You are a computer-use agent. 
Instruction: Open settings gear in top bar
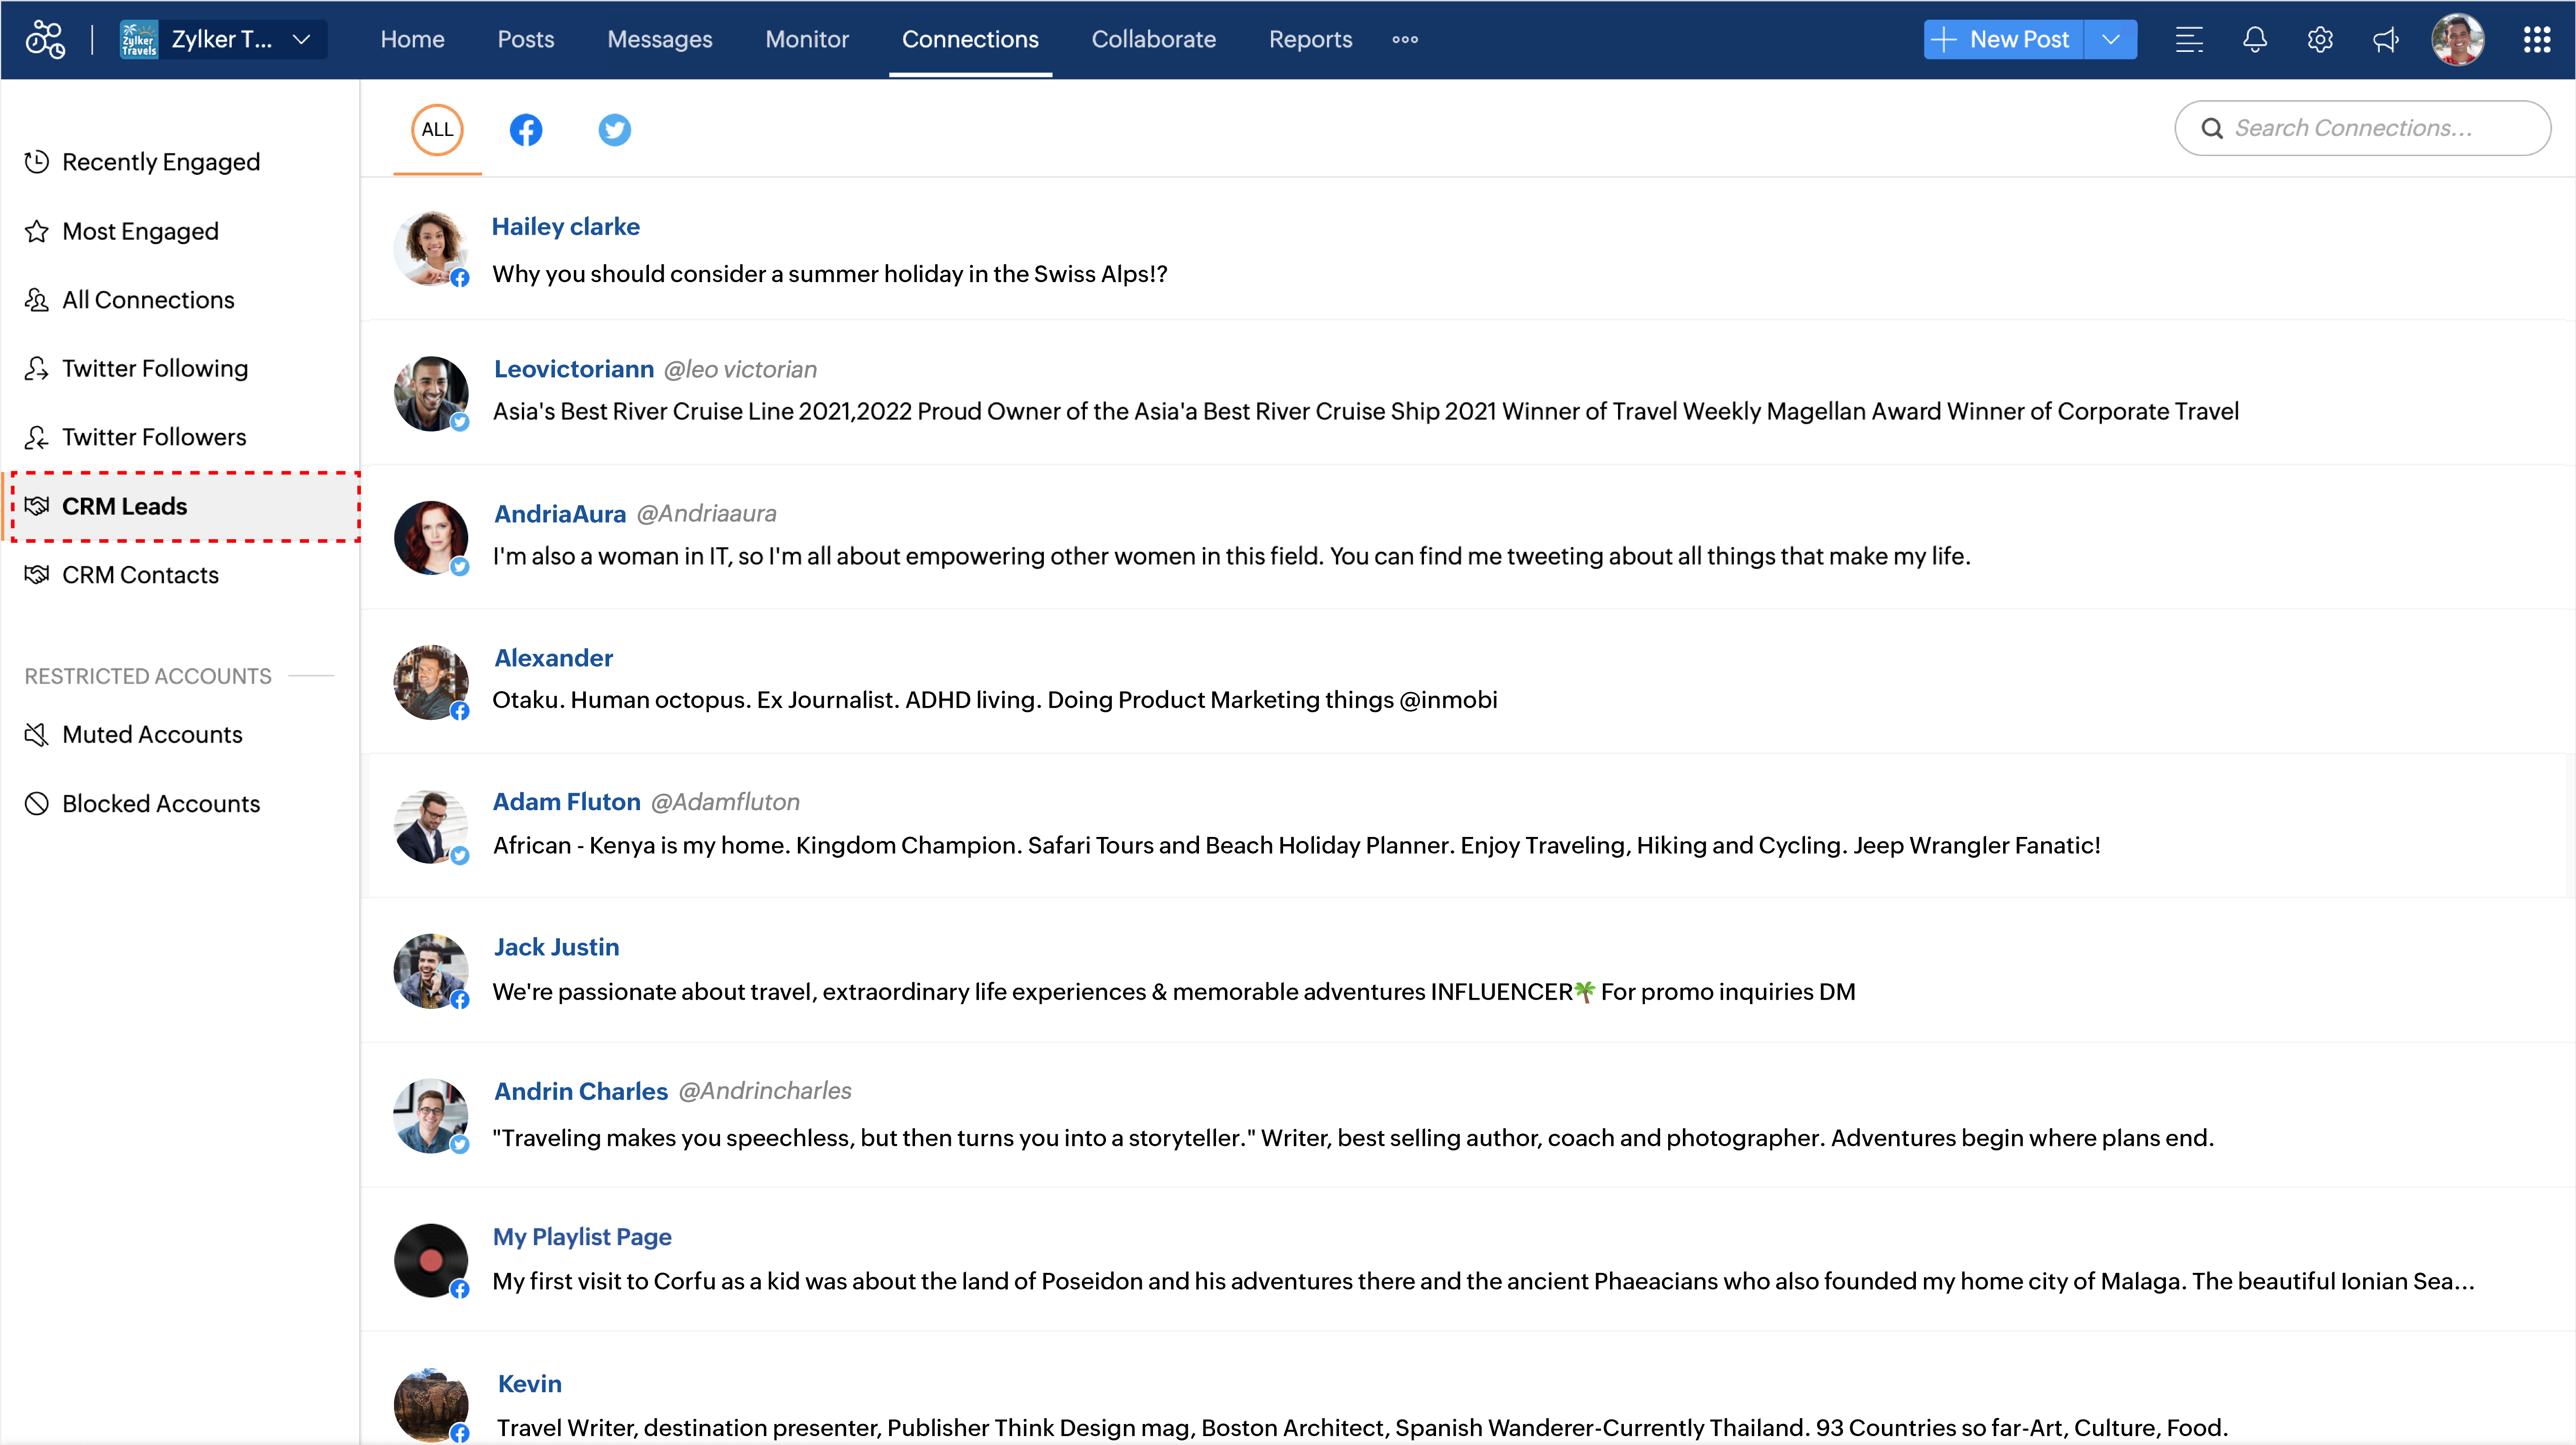point(2320,40)
